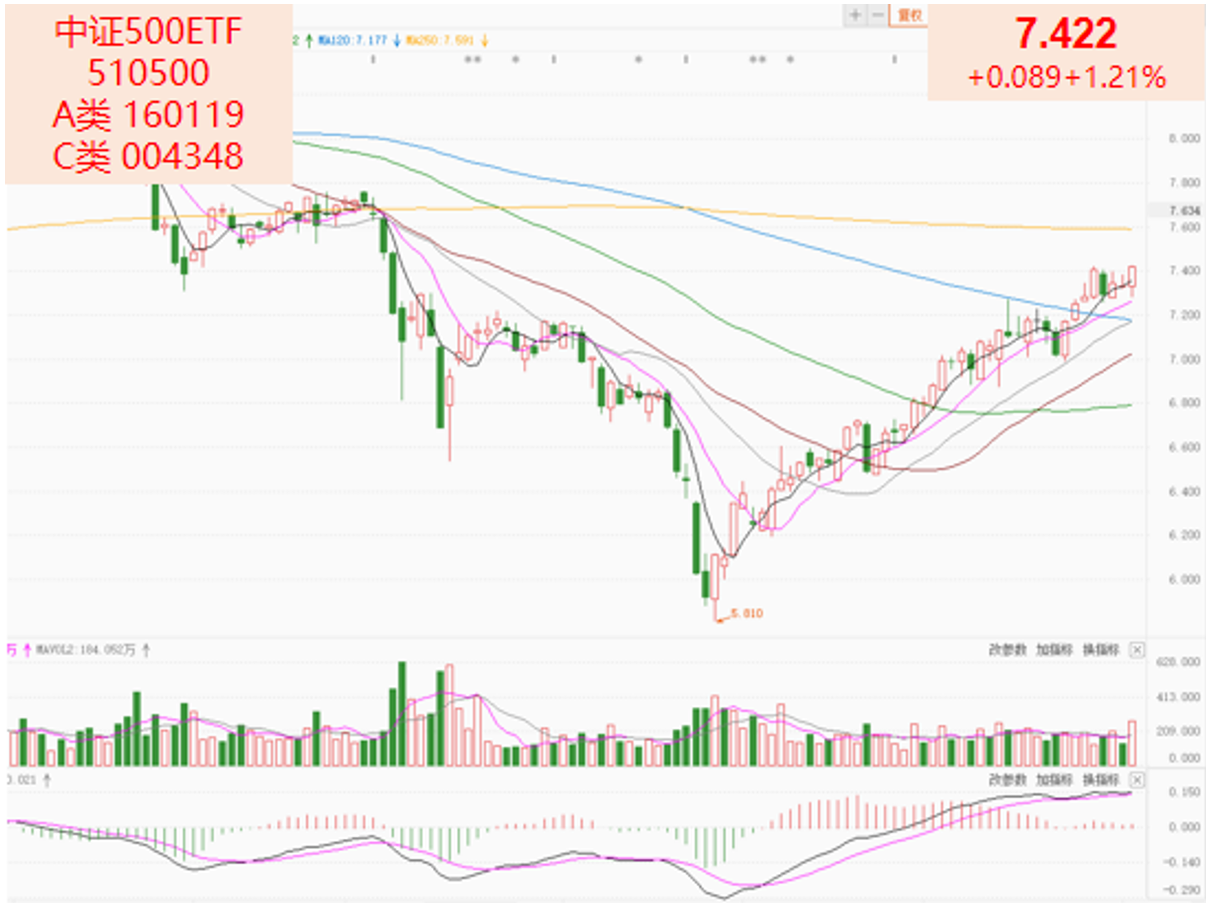Click 改参数 in the MACD panel
This screenshot has width=1206, height=903.
point(1007,779)
